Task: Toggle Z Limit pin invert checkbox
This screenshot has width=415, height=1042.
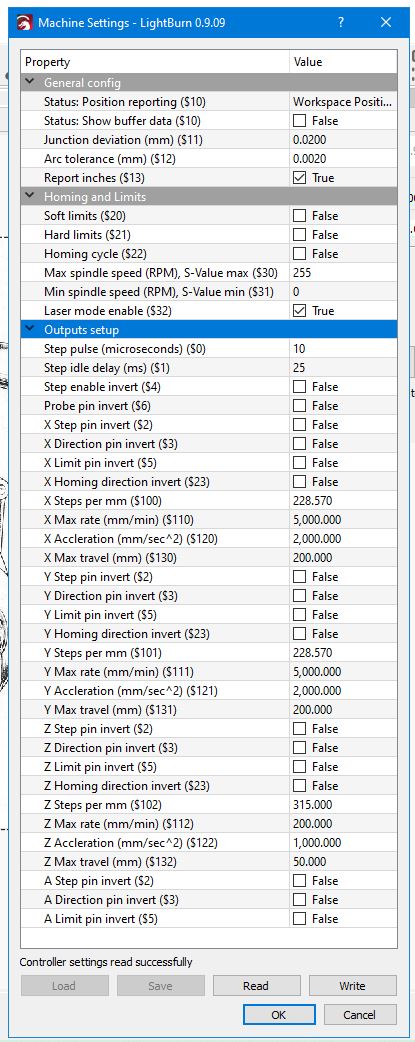Action: (299, 767)
